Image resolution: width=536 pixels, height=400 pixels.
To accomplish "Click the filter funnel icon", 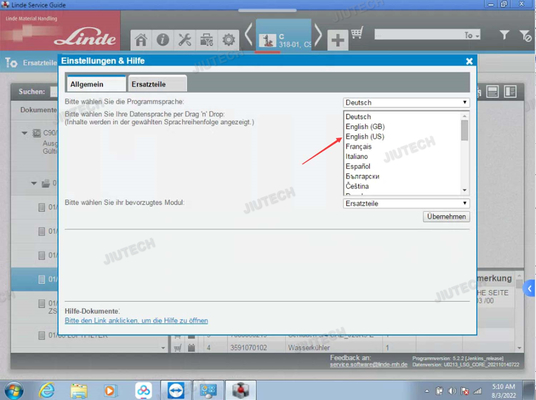I will tap(504, 35).
